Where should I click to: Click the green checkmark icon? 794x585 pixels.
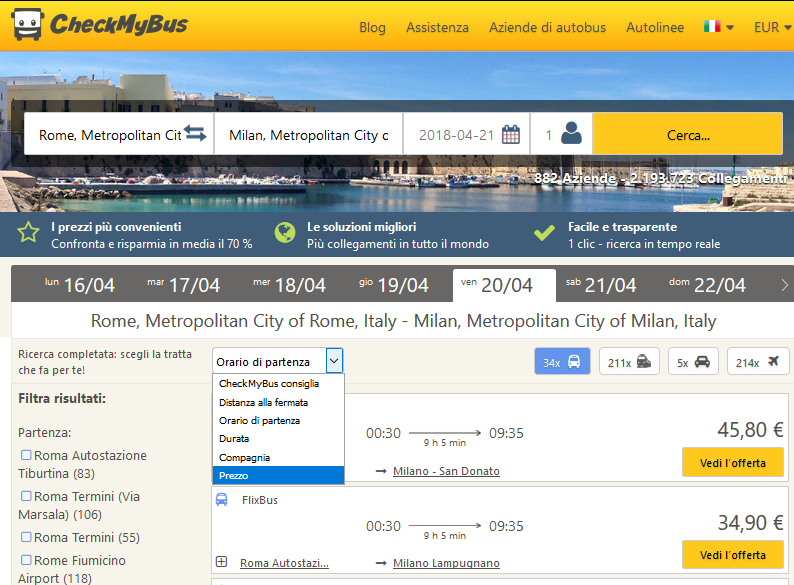coord(544,233)
